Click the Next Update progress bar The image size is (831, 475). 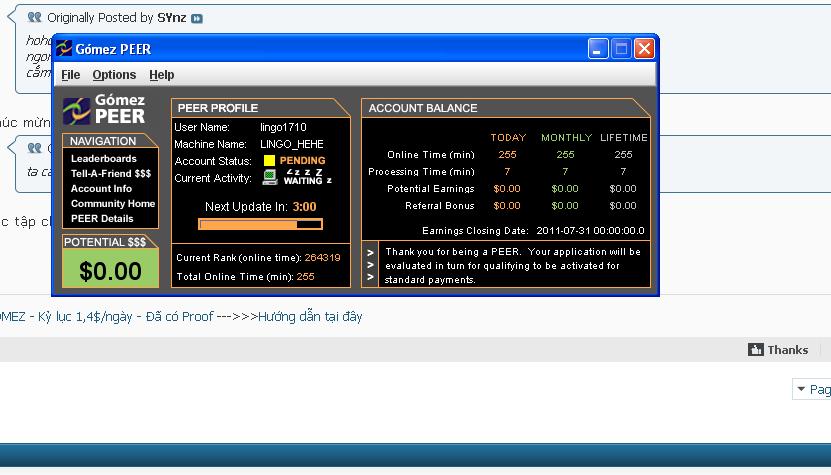(x=260, y=224)
